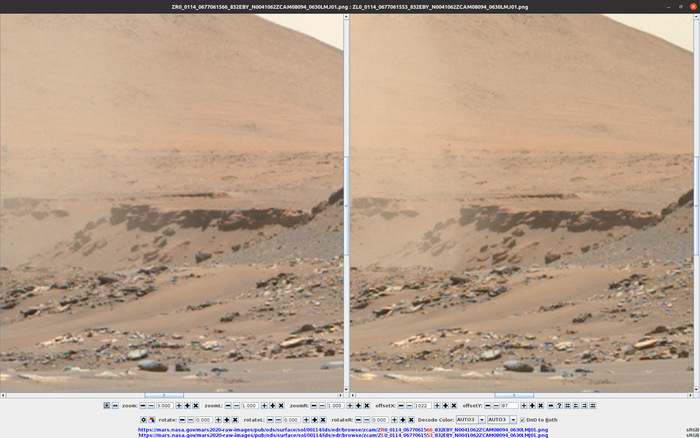Image resolution: width=700 pixels, height=438 pixels.
Task: Click the small icon immediately left of zoom label
Action: click(x=115, y=406)
